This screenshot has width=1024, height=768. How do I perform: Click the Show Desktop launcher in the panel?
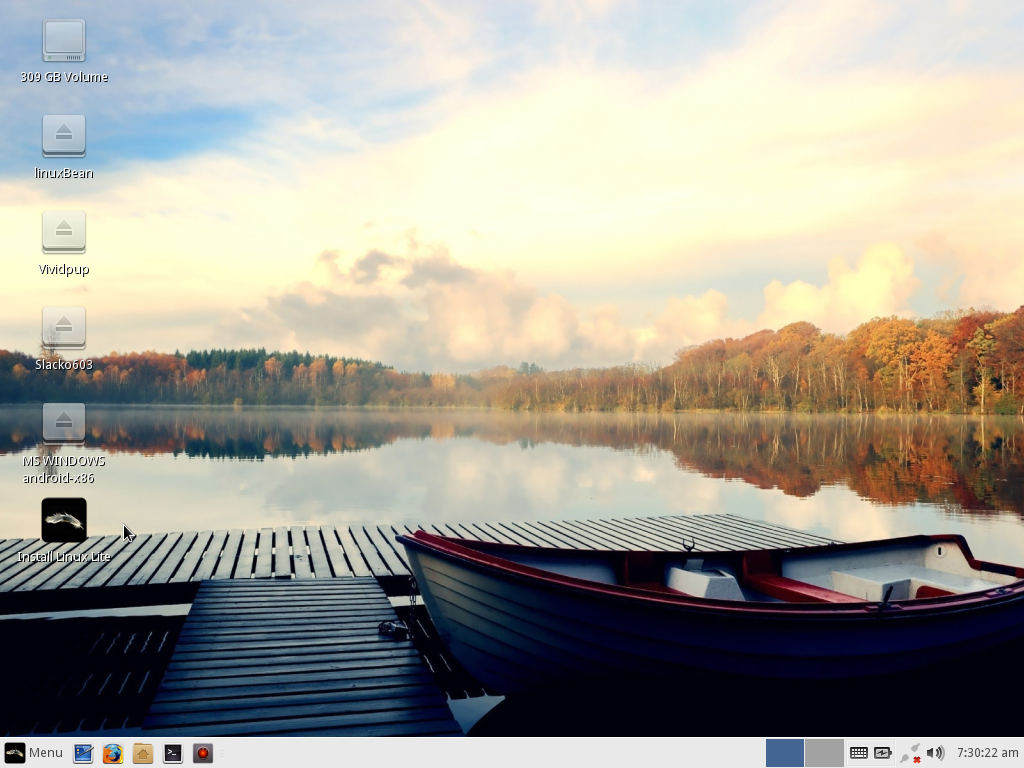click(x=83, y=754)
